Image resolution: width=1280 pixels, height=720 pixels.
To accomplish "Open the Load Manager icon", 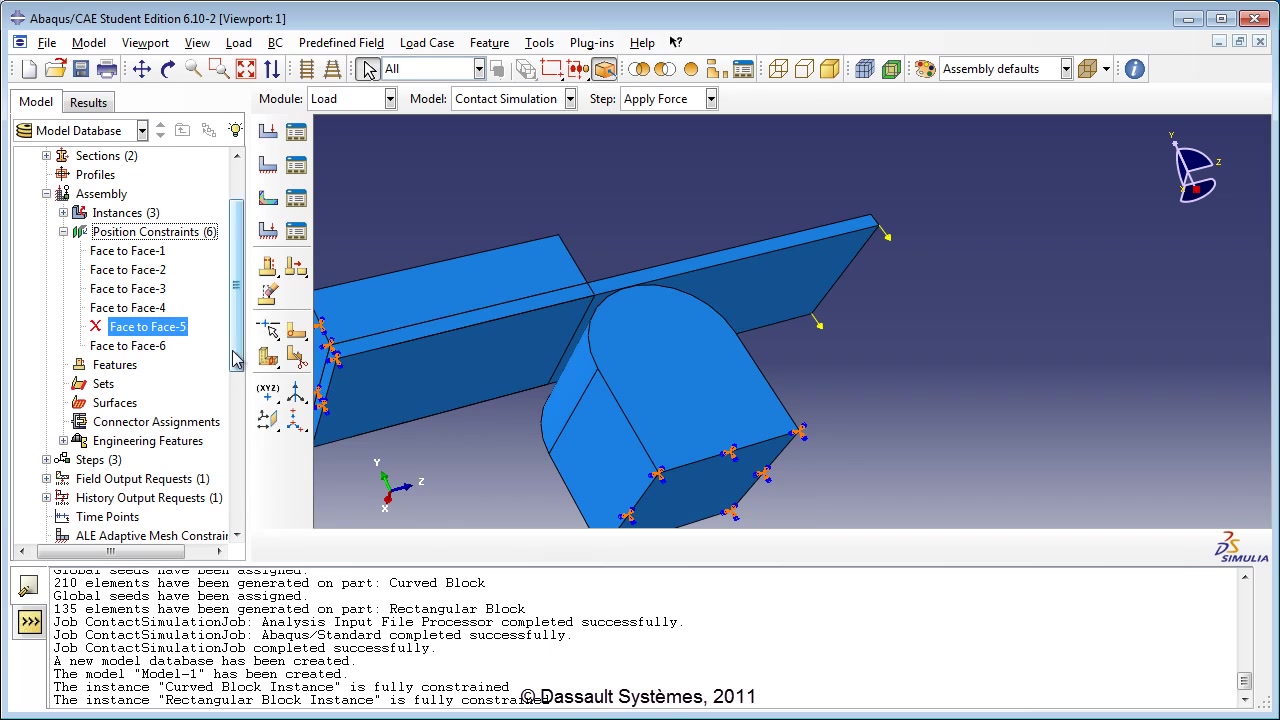I will 296,132.
